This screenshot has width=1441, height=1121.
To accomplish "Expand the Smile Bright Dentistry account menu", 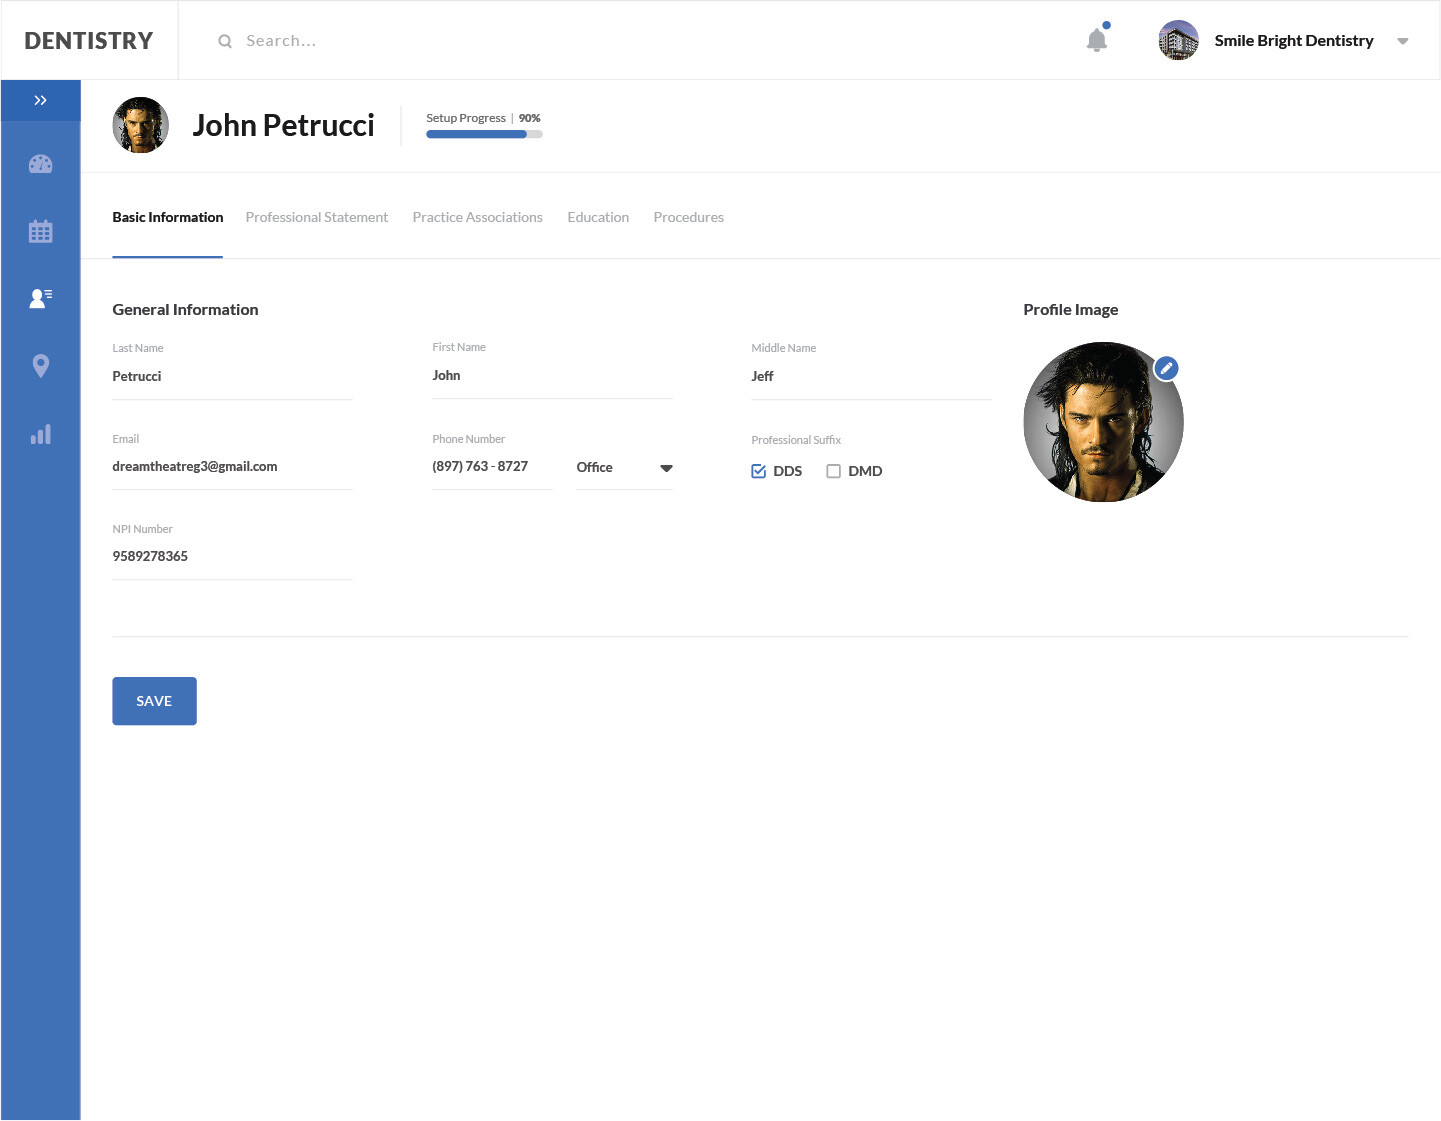I will point(1402,41).
